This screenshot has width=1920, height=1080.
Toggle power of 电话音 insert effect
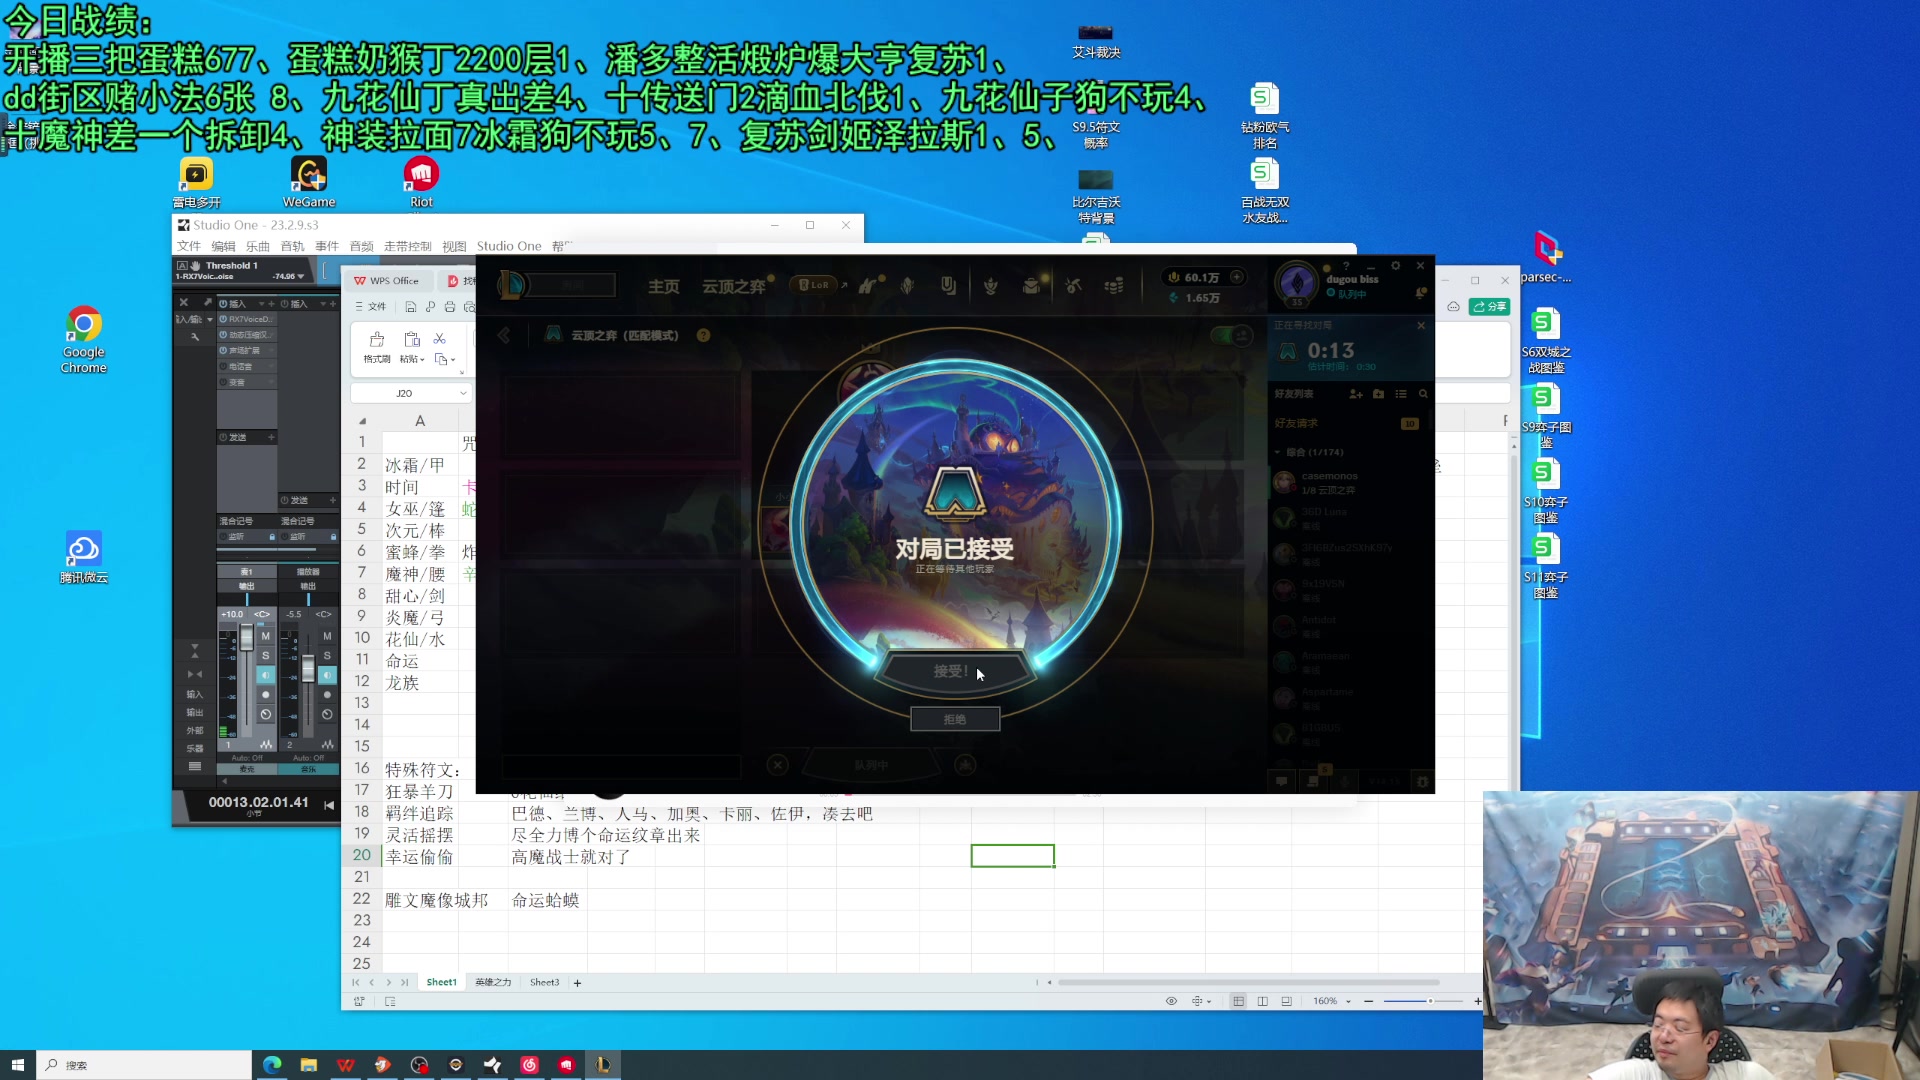coord(223,366)
